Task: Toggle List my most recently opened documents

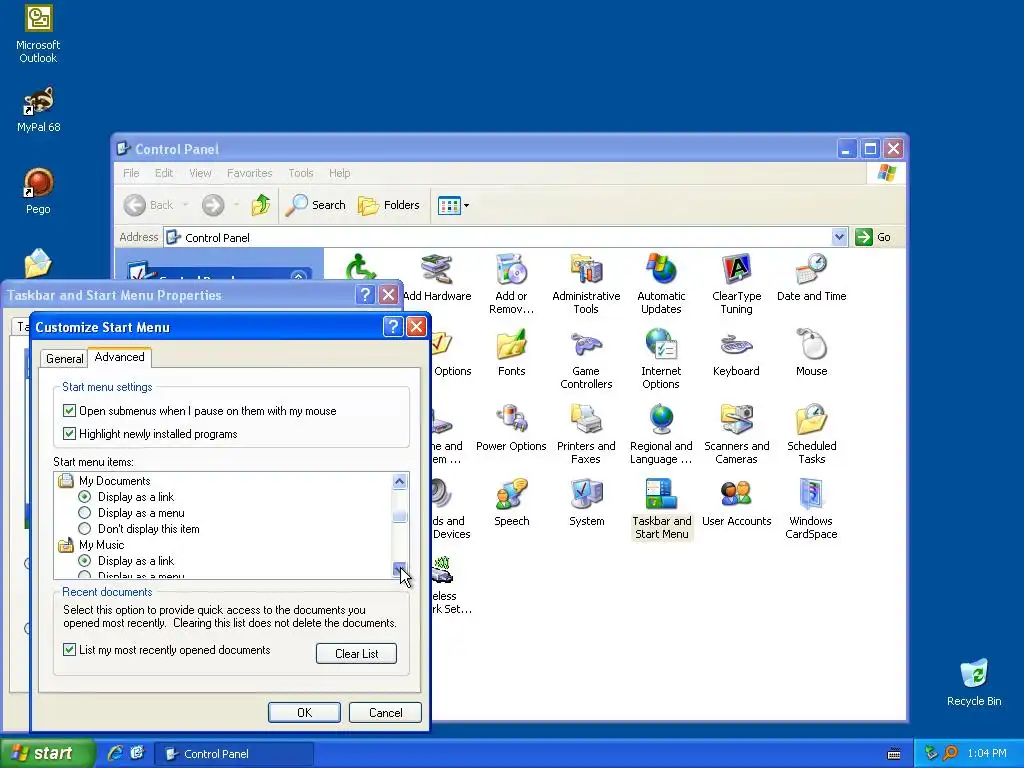Action: pyautogui.click(x=69, y=650)
